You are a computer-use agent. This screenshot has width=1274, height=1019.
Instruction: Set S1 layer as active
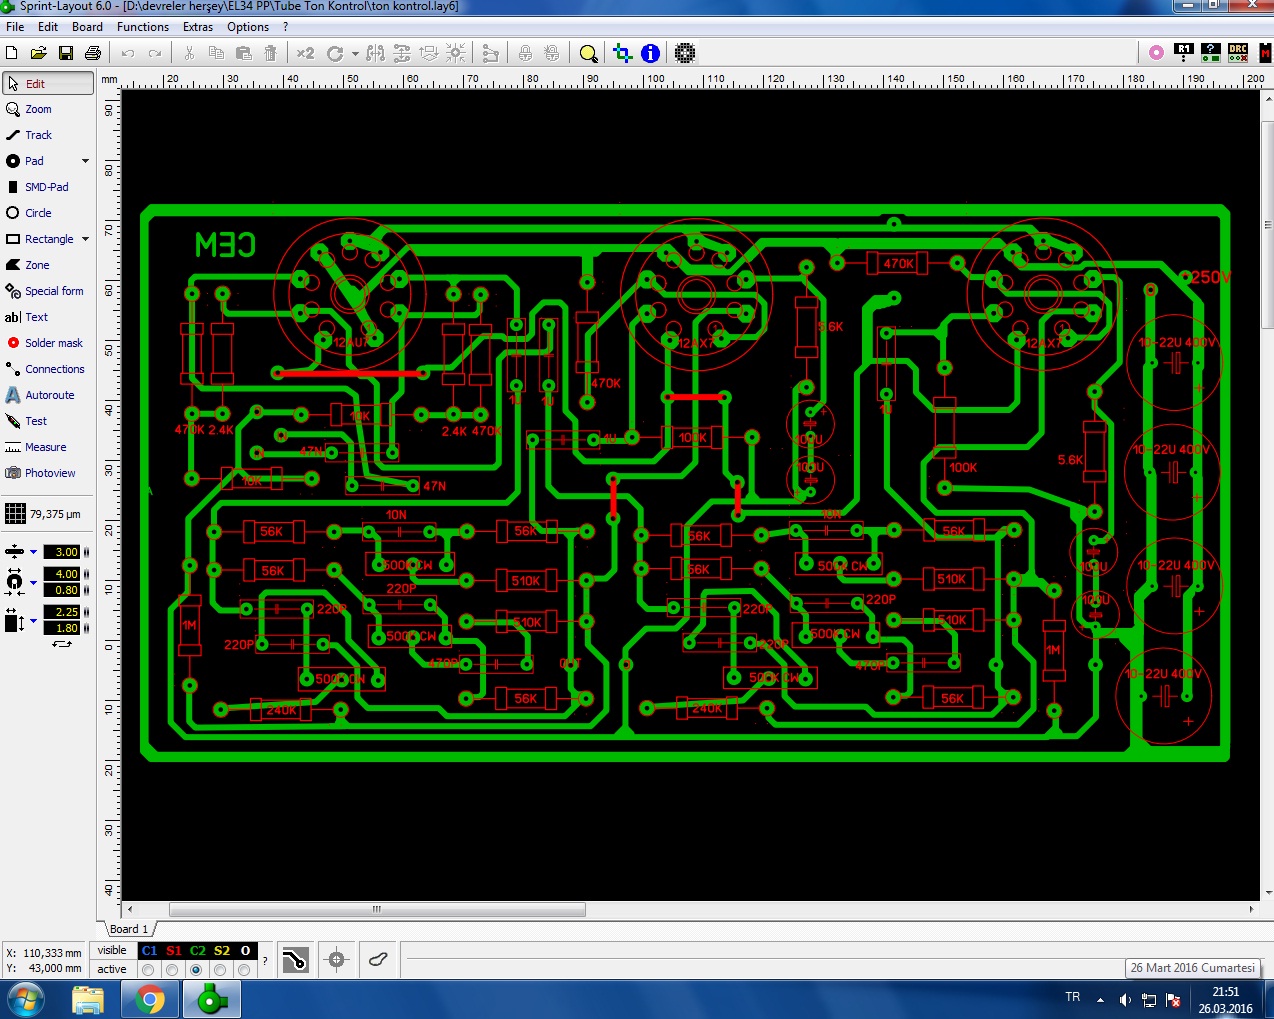point(173,970)
